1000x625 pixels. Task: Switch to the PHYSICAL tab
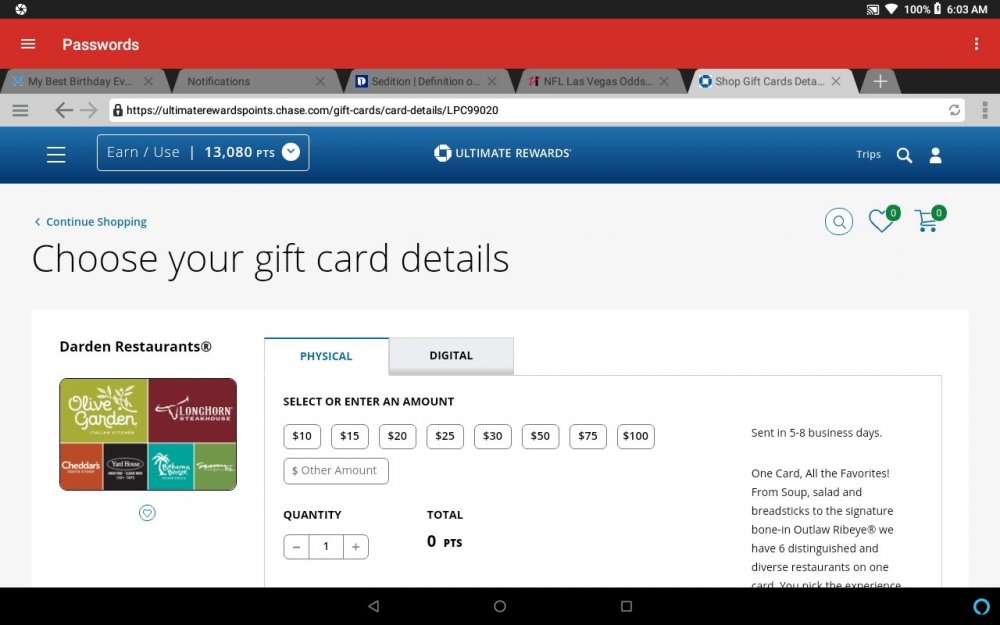(326, 356)
